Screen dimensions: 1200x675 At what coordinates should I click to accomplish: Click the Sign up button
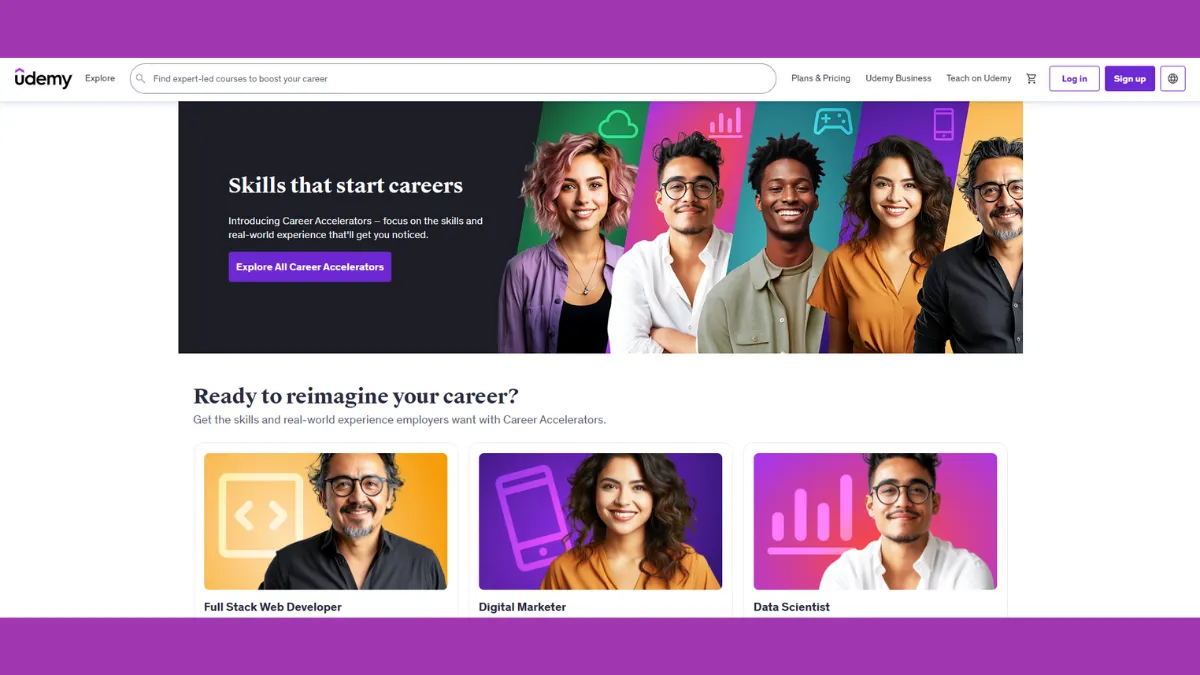coord(1130,79)
